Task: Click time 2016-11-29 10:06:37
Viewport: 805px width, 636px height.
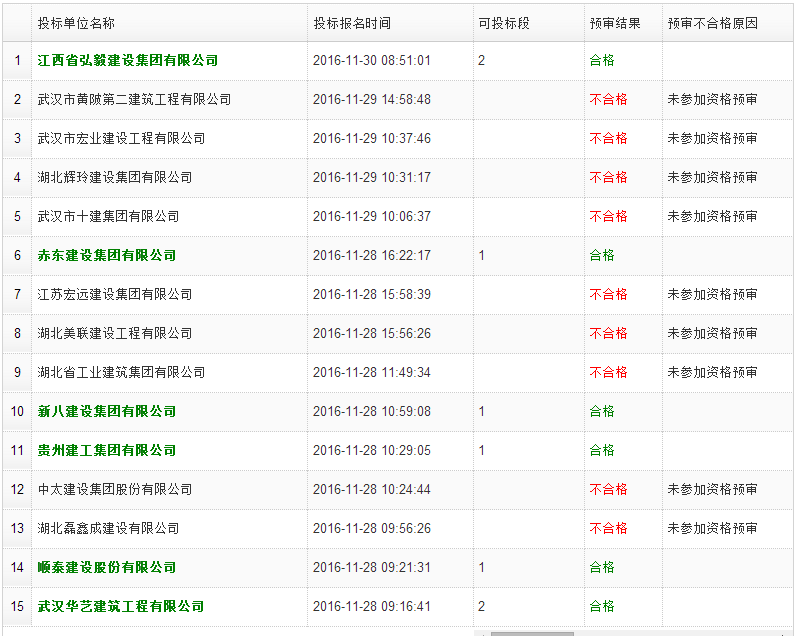Action: [x=372, y=217]
